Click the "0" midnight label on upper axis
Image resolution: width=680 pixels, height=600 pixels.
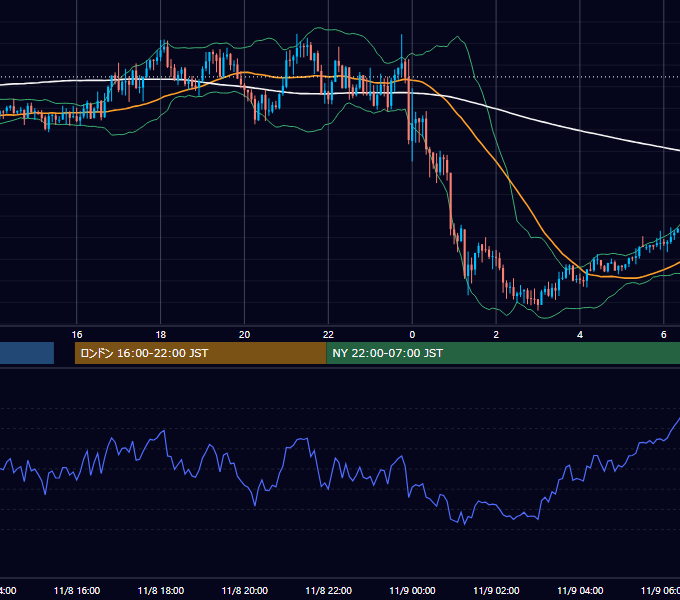click(x=412, y=335)
